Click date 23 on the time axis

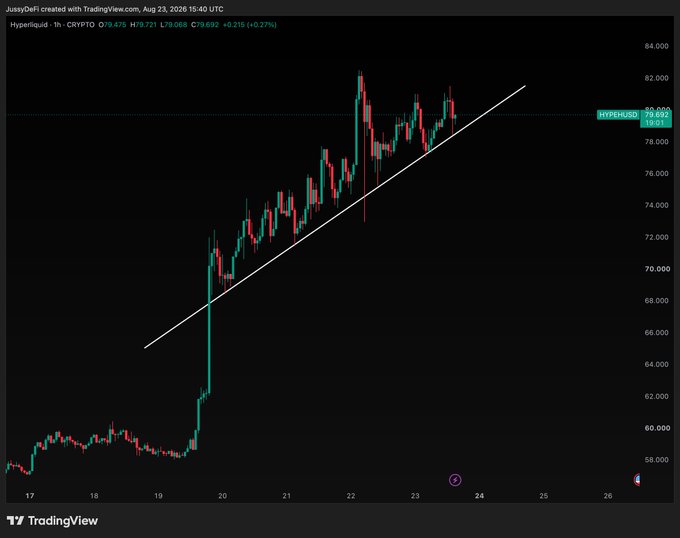[x=415, y=496]
